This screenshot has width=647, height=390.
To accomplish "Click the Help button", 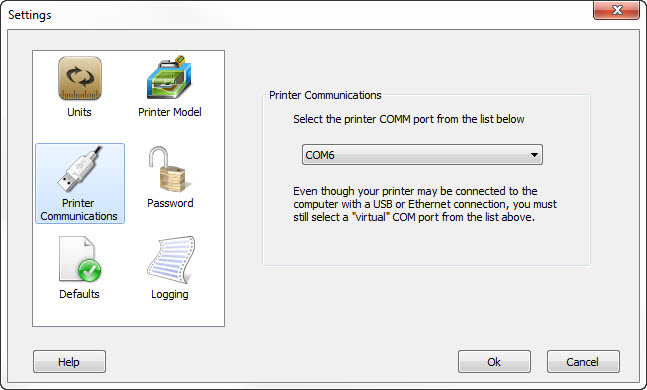I will click(x=69, y=362).
